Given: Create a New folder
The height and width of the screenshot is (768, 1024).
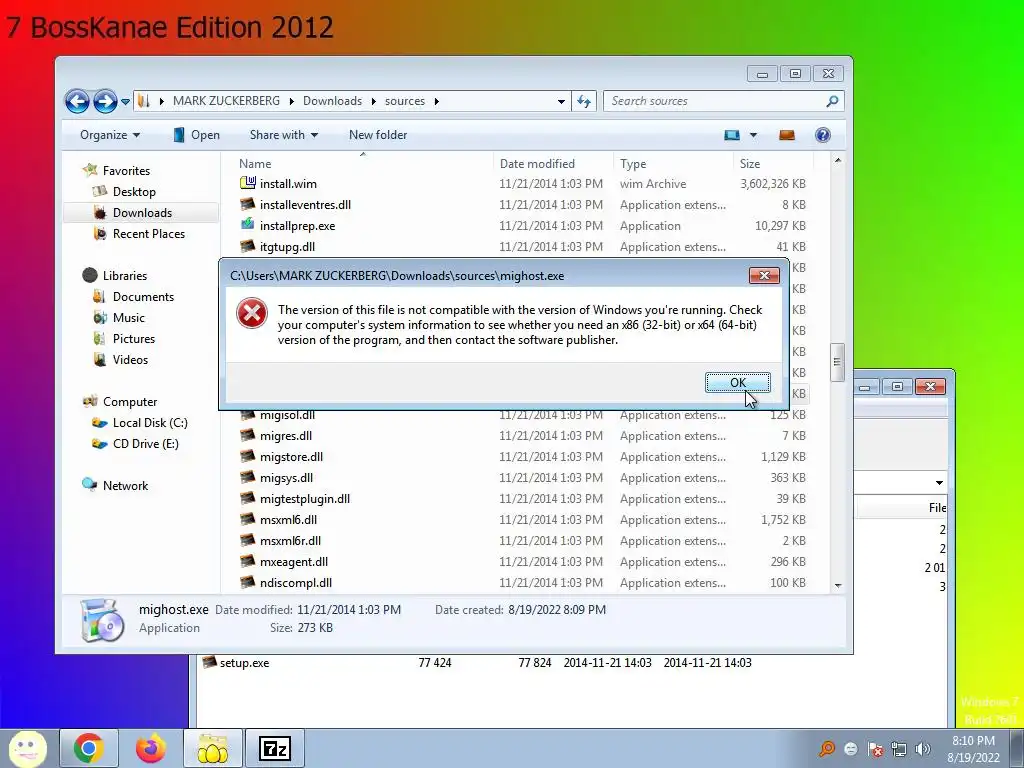Looking at the screenshot, I should tap(378, 135).
